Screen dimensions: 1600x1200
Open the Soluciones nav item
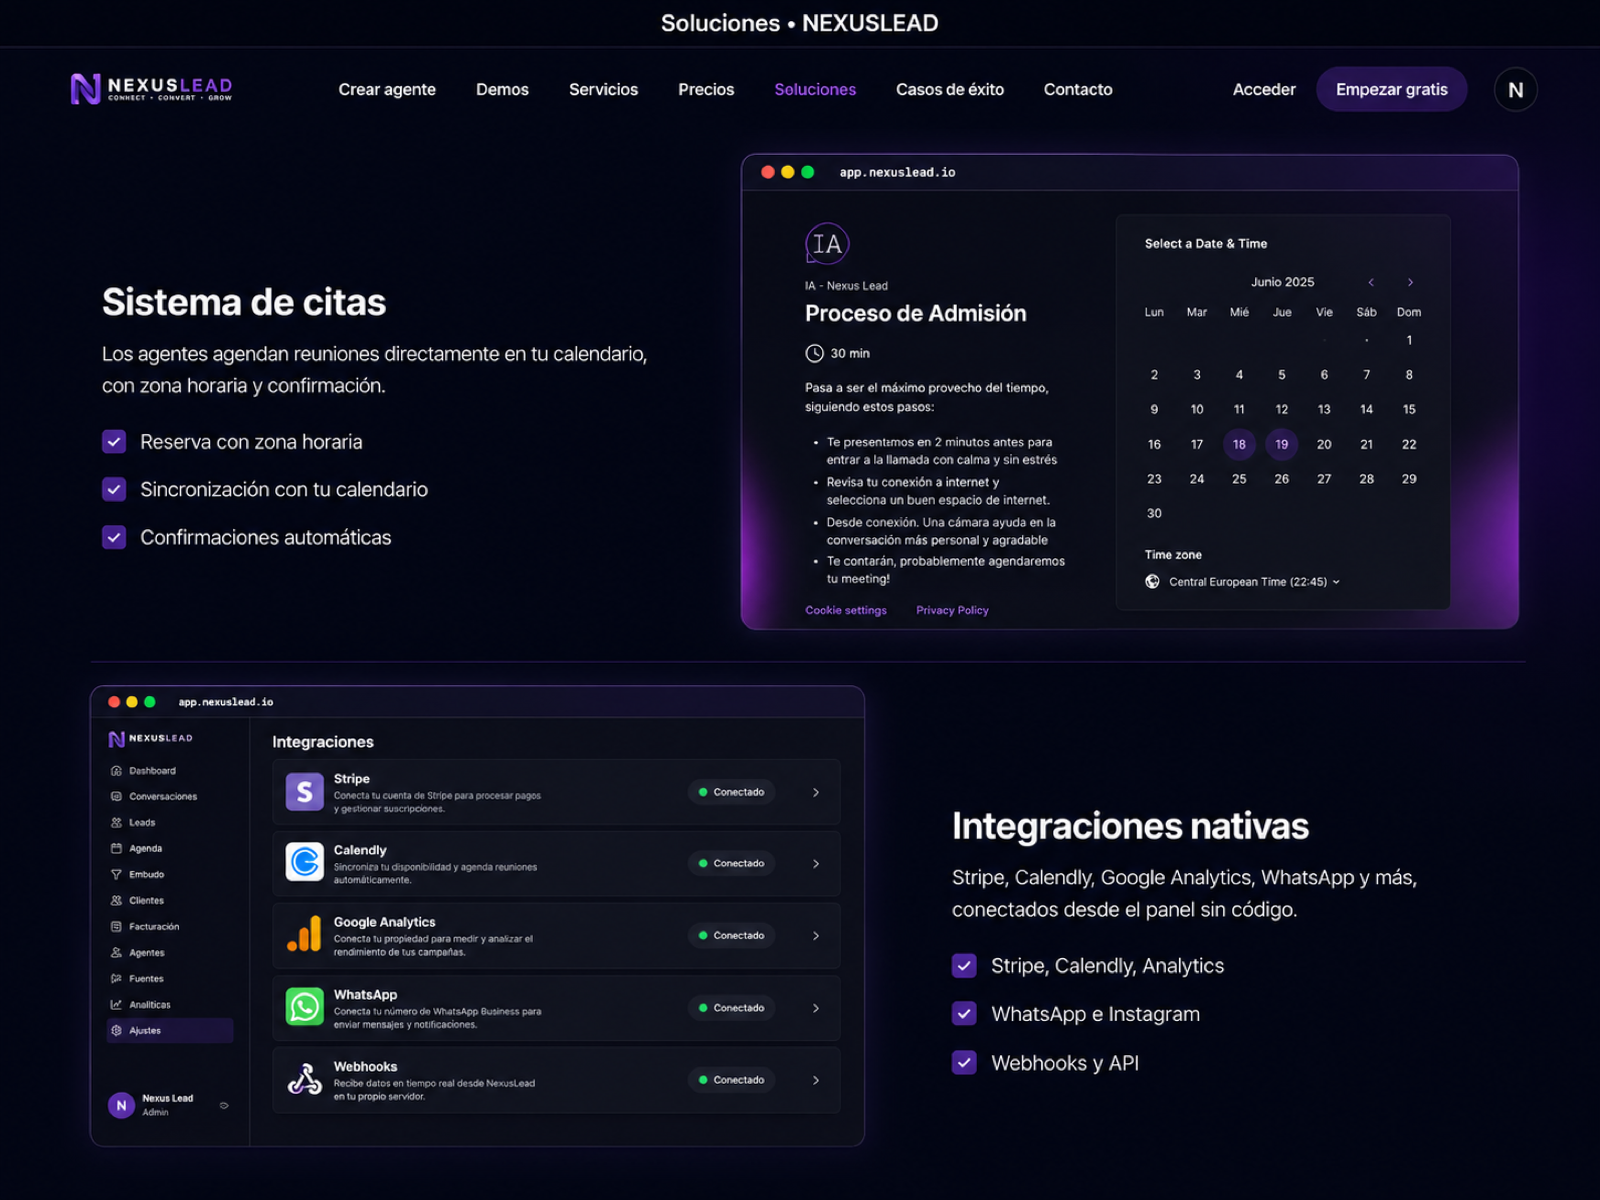(815, 90)
